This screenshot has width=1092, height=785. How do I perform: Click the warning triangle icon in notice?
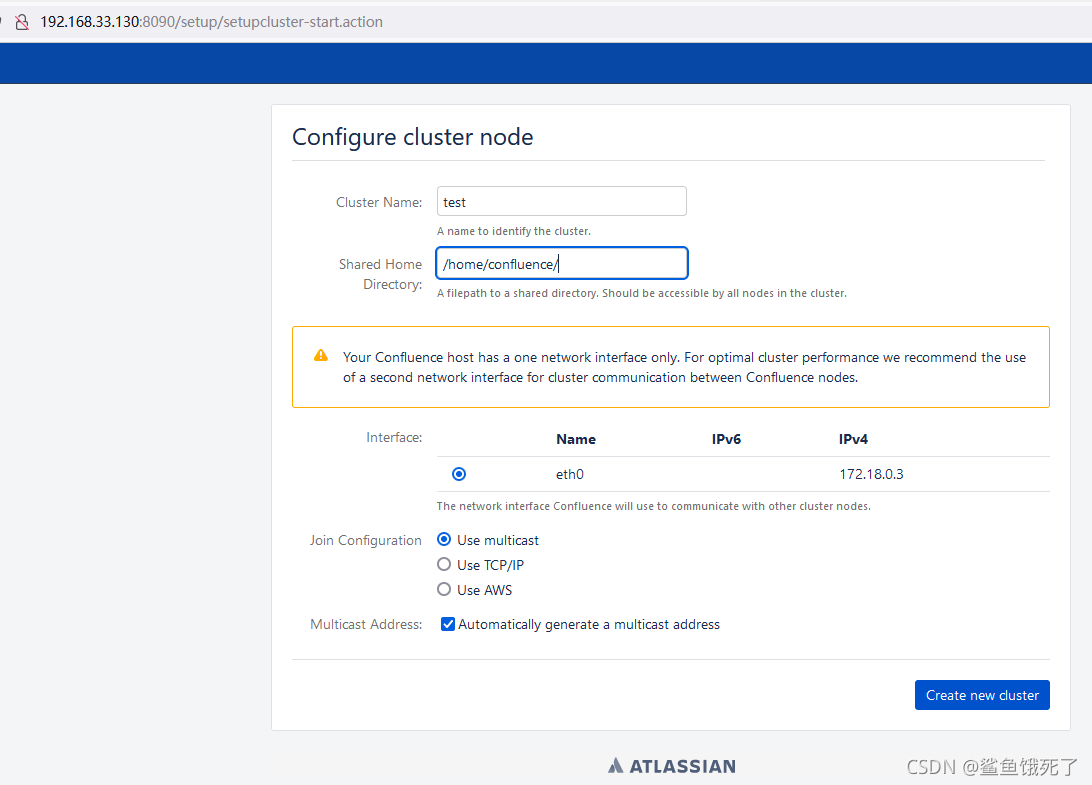point(320,355)
